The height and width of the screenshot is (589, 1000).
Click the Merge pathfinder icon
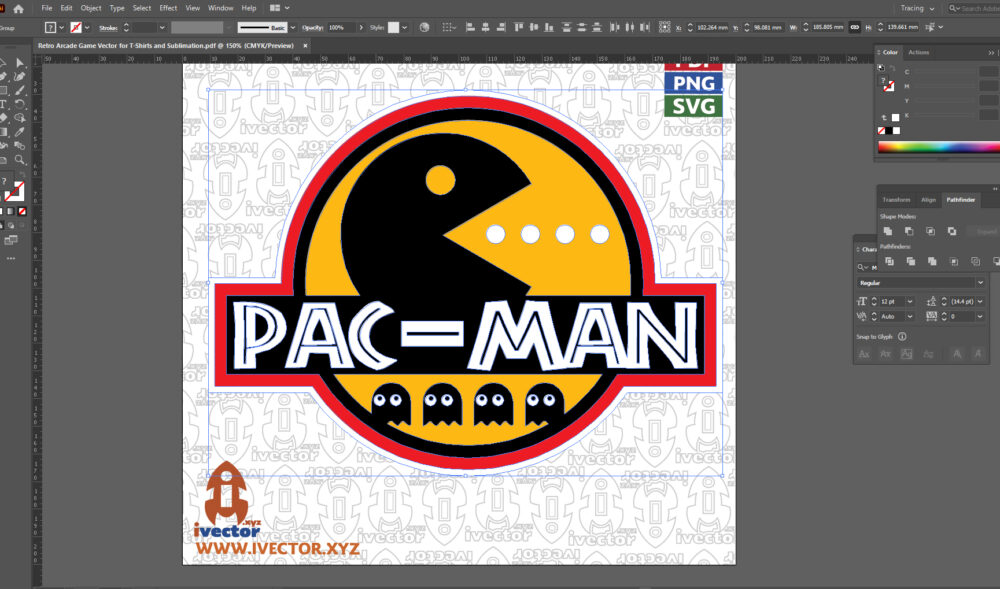(x=932, y=261)
